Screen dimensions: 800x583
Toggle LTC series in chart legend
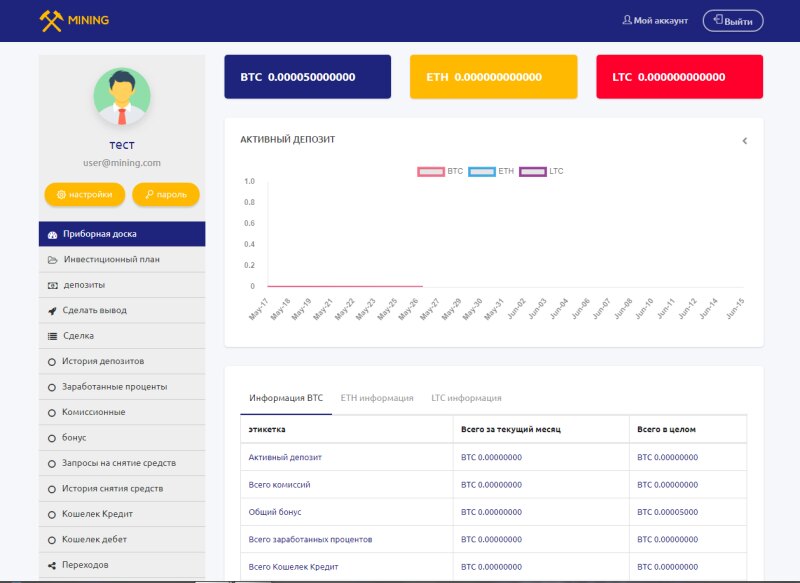[x=532, y=172]
